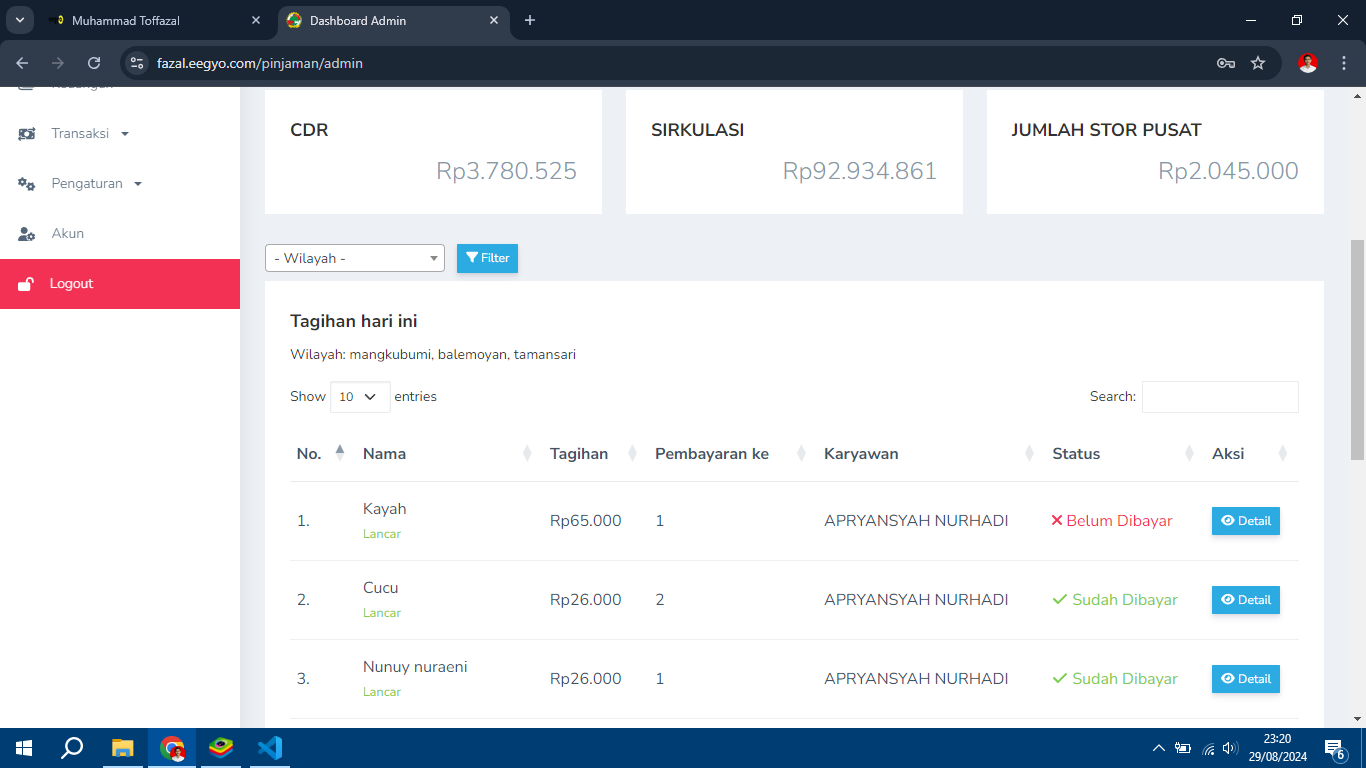Open the Wilayah dropdown
Screen dimensions: 1366x768
(354, 258)
